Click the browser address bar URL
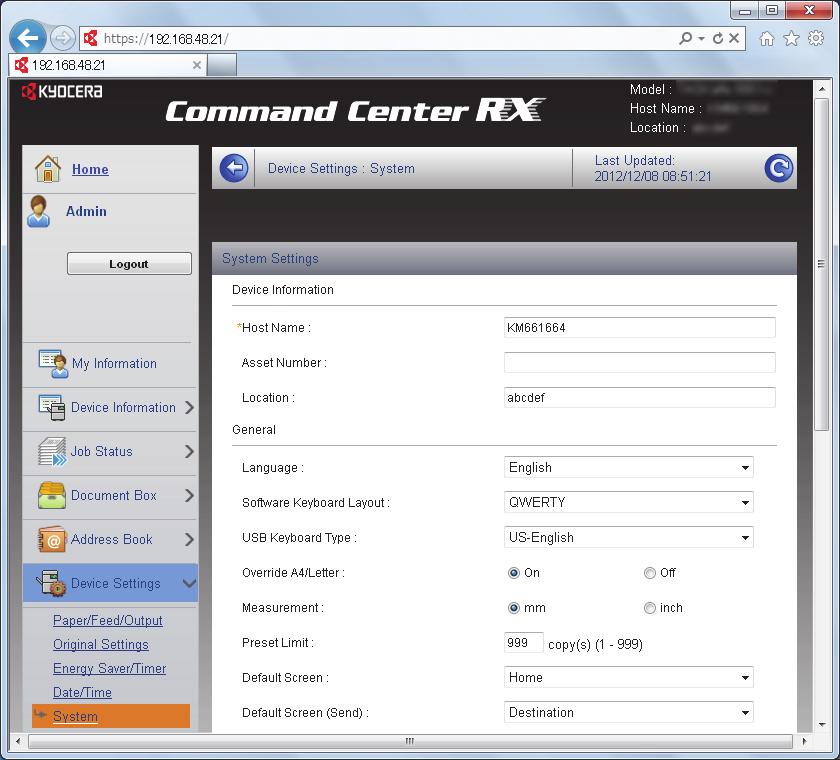The height and width of the screenshot is (760, 840). [166, 39]
